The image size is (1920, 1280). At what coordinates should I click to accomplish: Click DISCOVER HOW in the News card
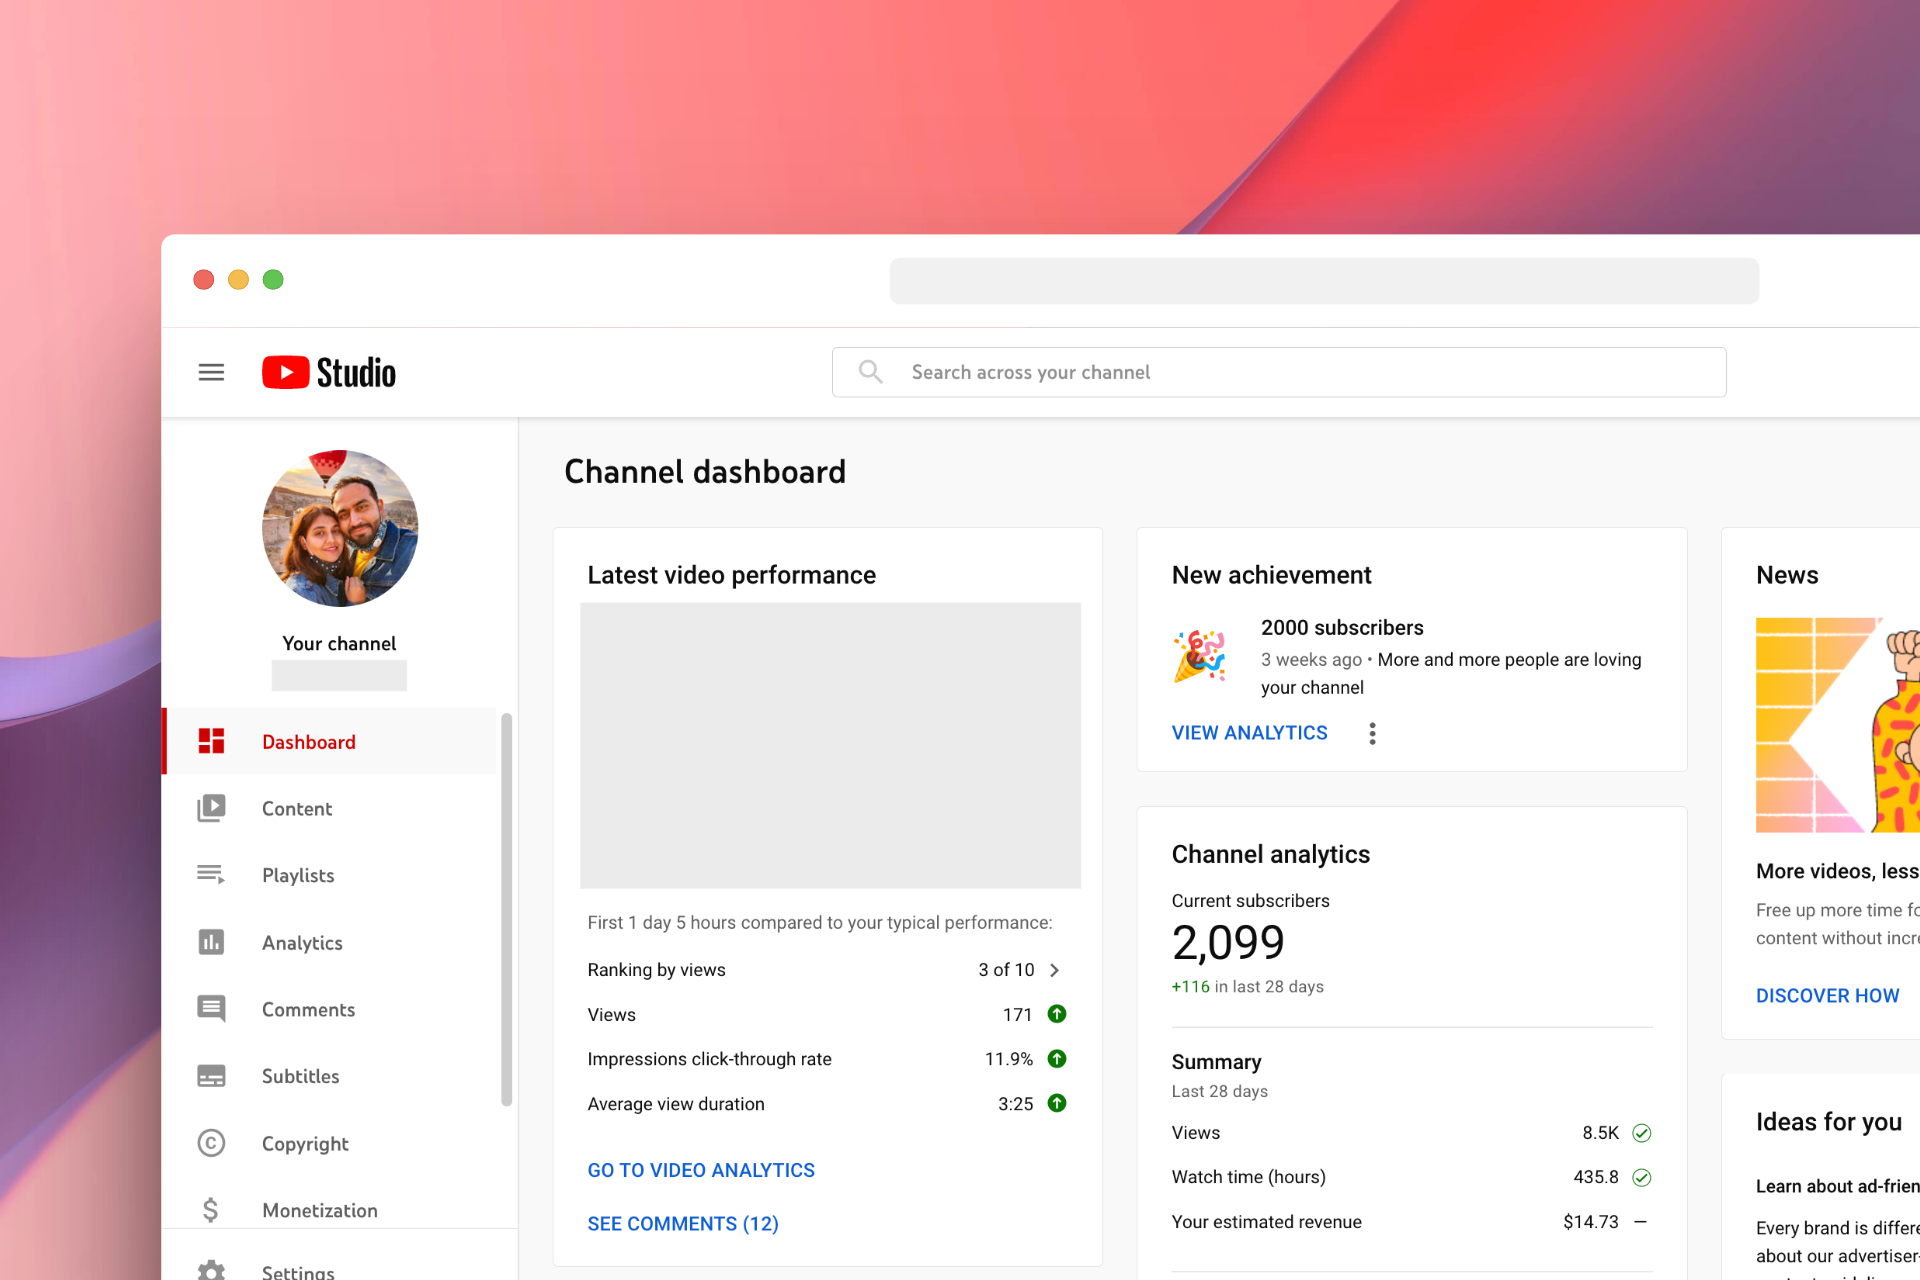[1827, 996]
